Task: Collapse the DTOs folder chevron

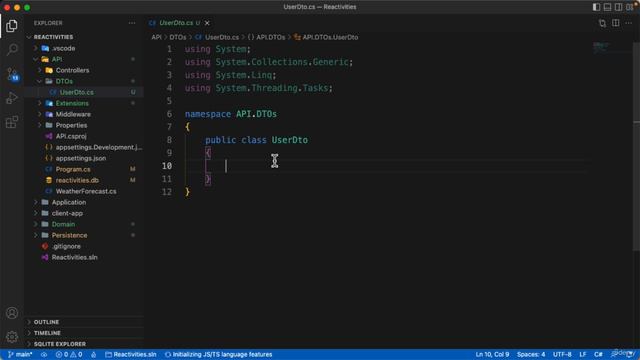Action: coord(40,81)
